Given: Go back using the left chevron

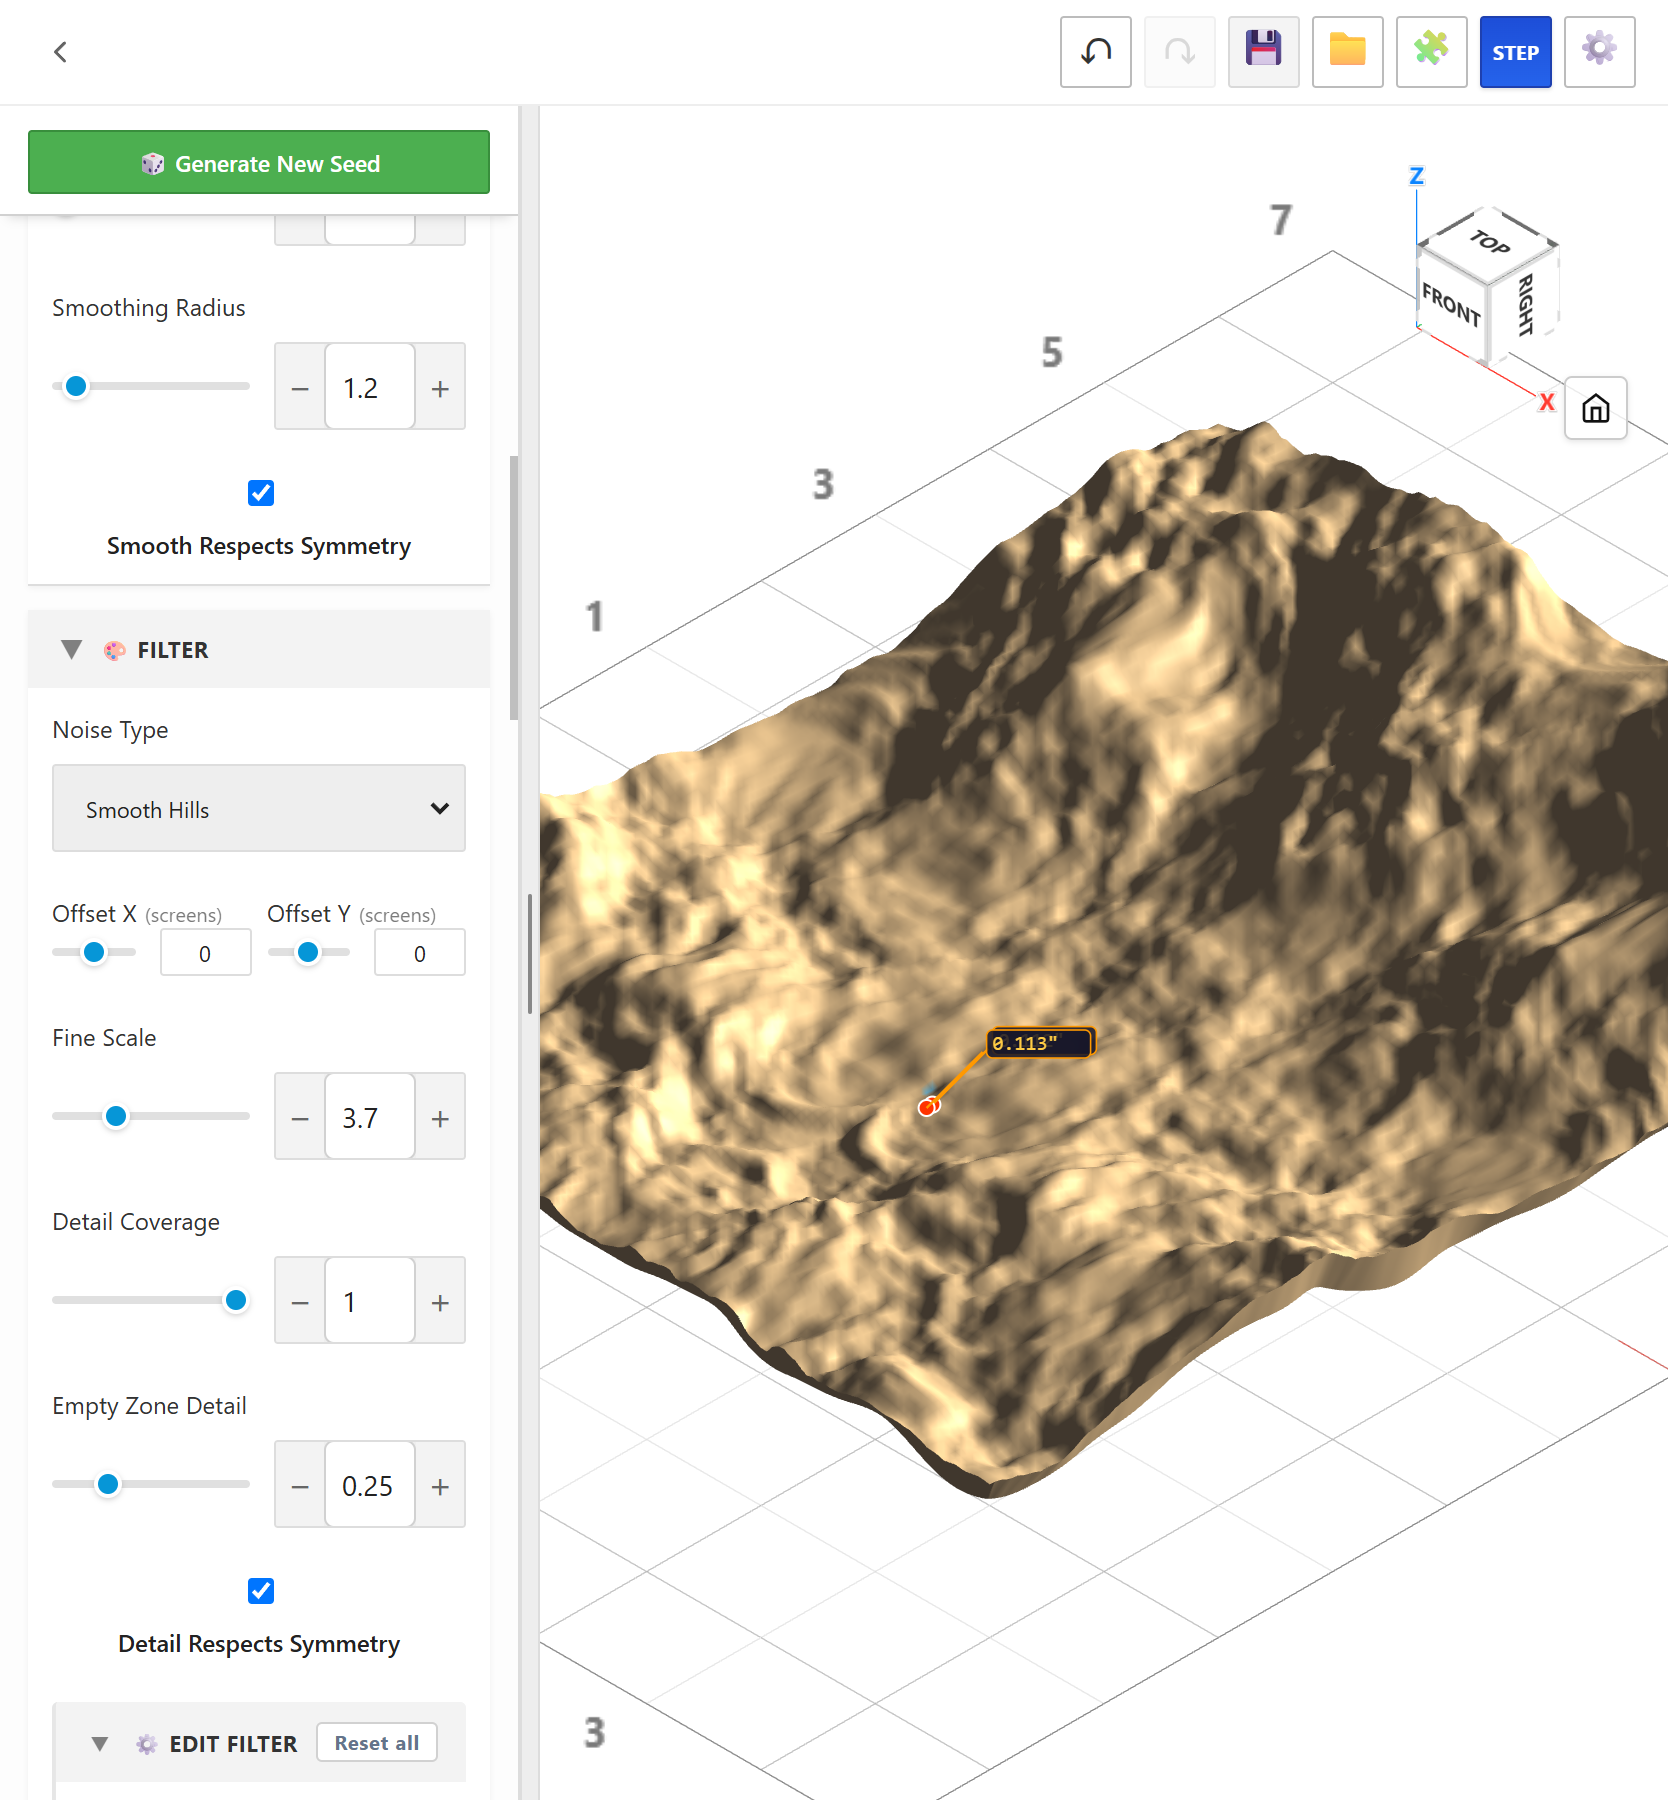Looking at the screenshot, I should tap(61, 52).
